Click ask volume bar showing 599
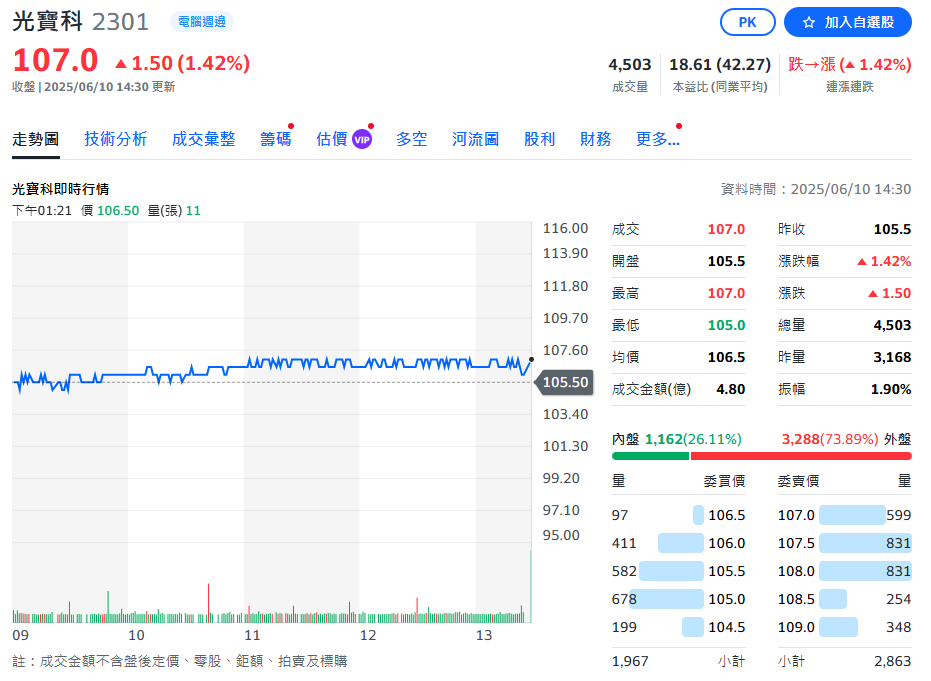This screenshot has height=681, width=931. click(x=852, y=515)
